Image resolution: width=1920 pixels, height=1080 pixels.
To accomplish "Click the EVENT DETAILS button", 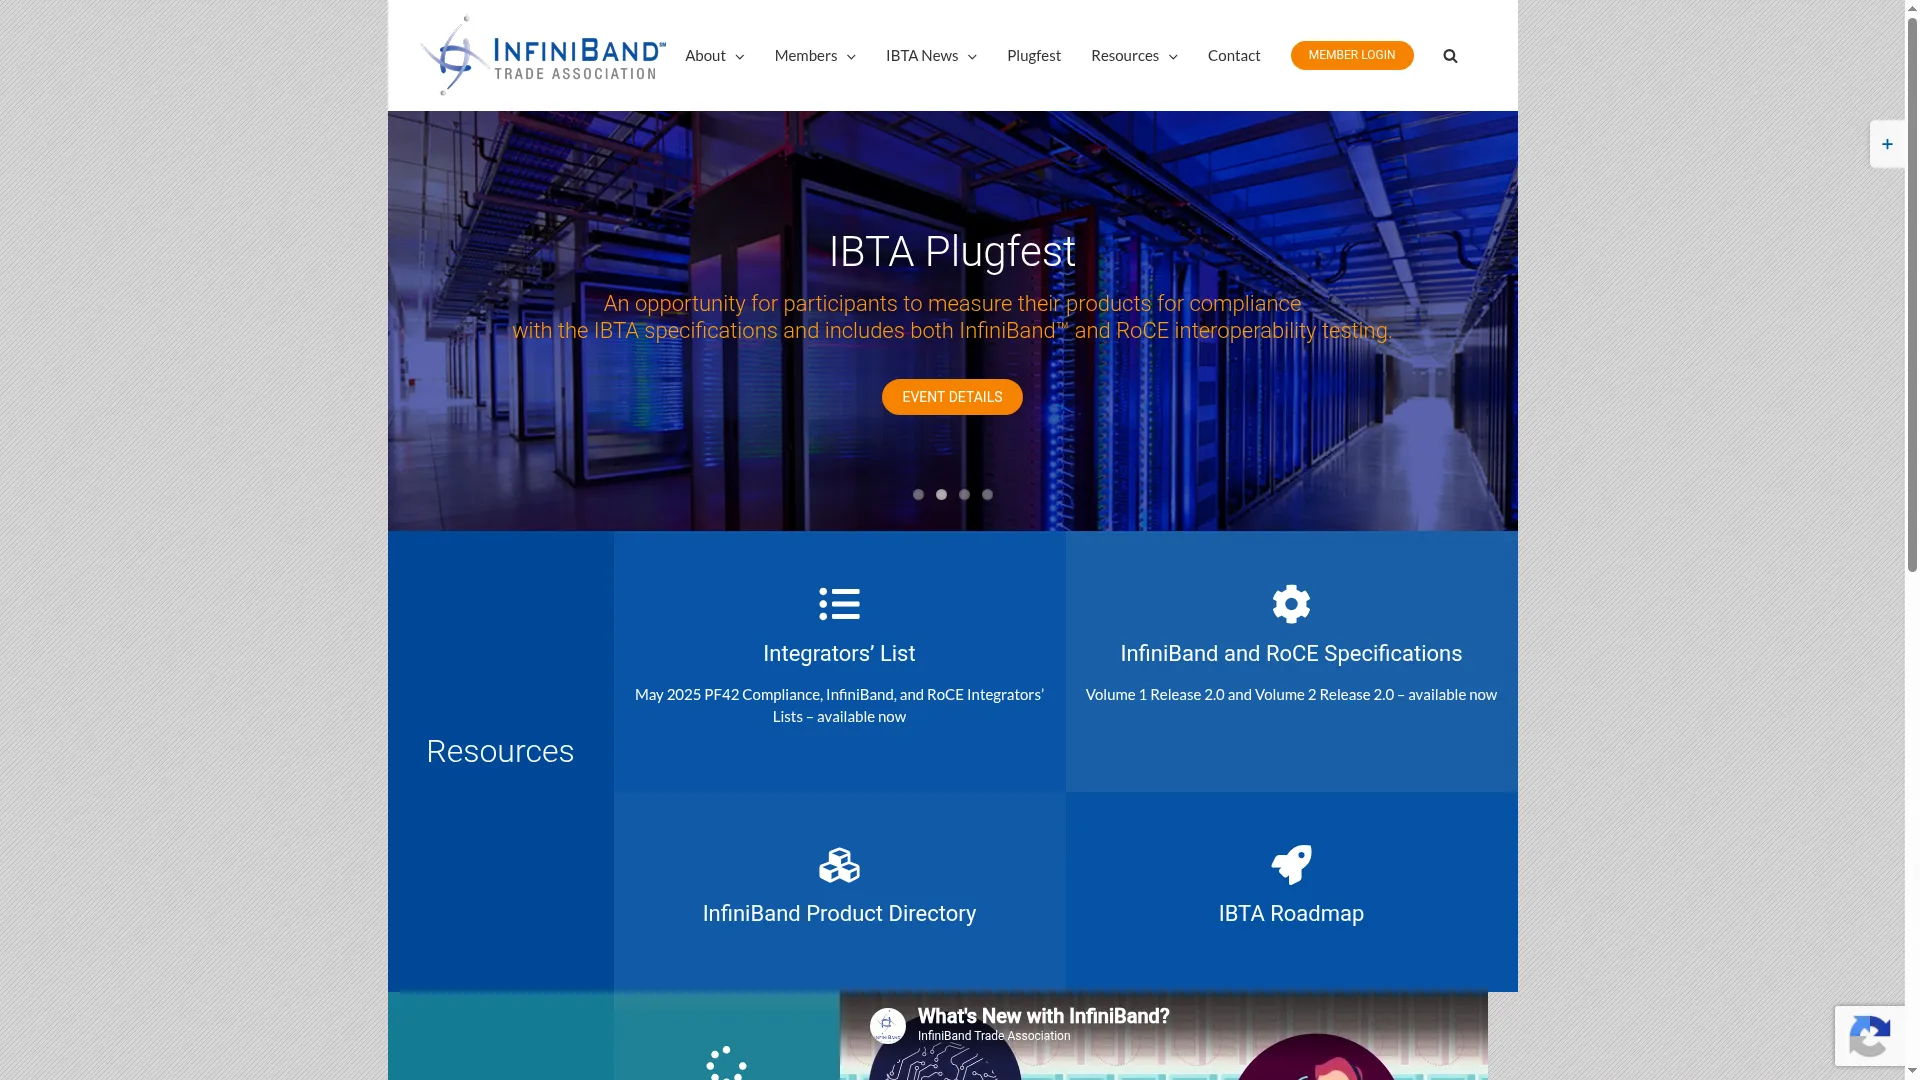I will click(x=952, y=397).
